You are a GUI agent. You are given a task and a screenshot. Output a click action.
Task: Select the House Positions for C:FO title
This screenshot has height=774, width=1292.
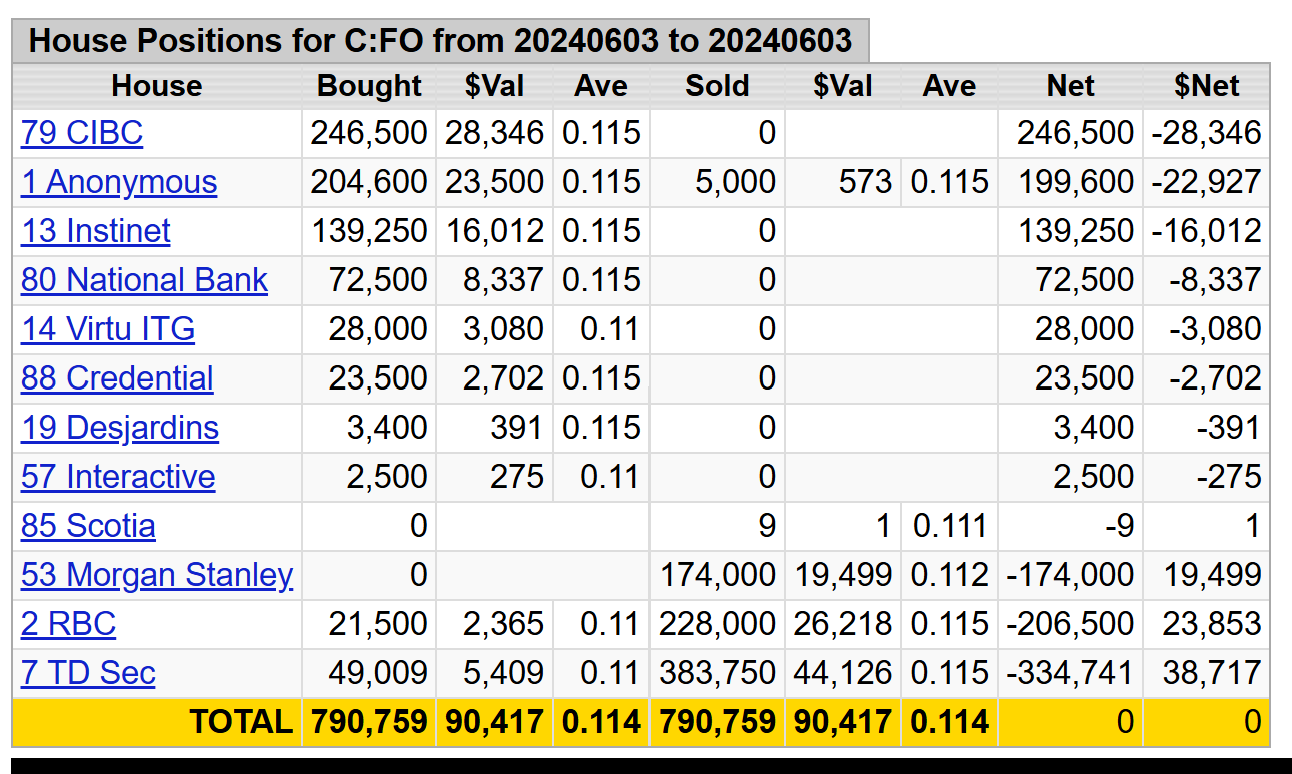440,41
